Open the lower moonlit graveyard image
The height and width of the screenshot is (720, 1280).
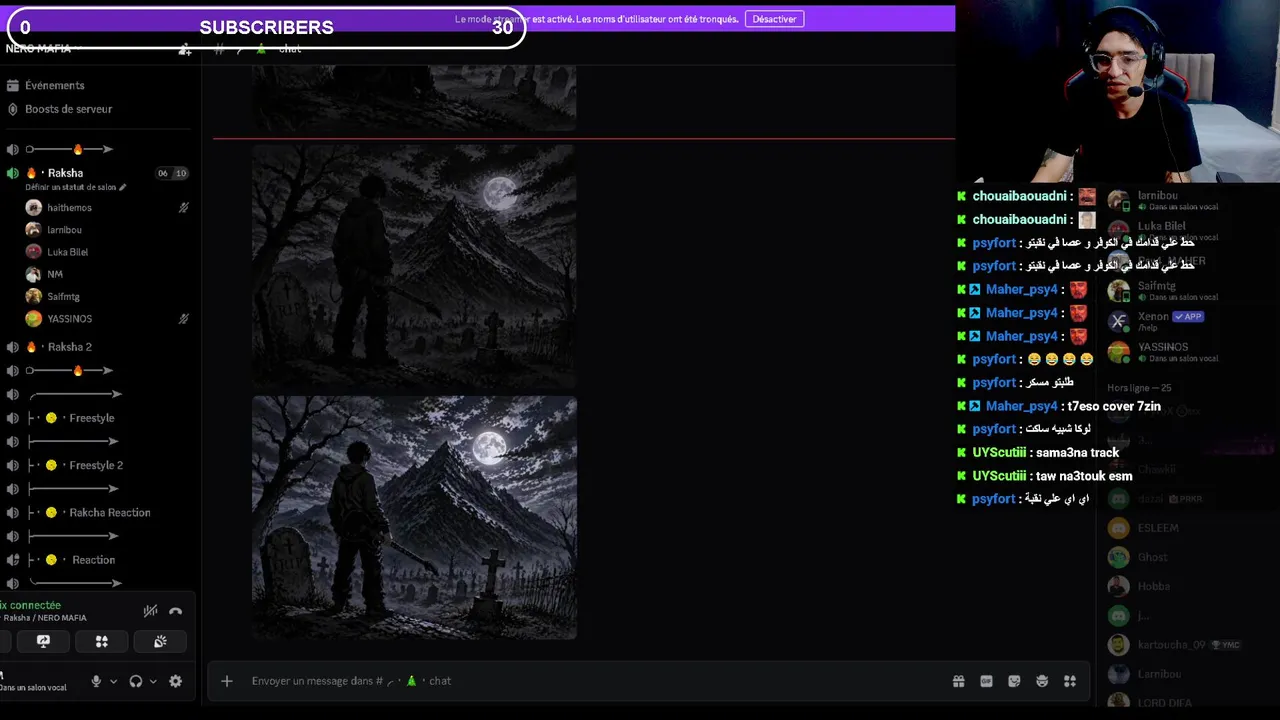pos(414,518)
